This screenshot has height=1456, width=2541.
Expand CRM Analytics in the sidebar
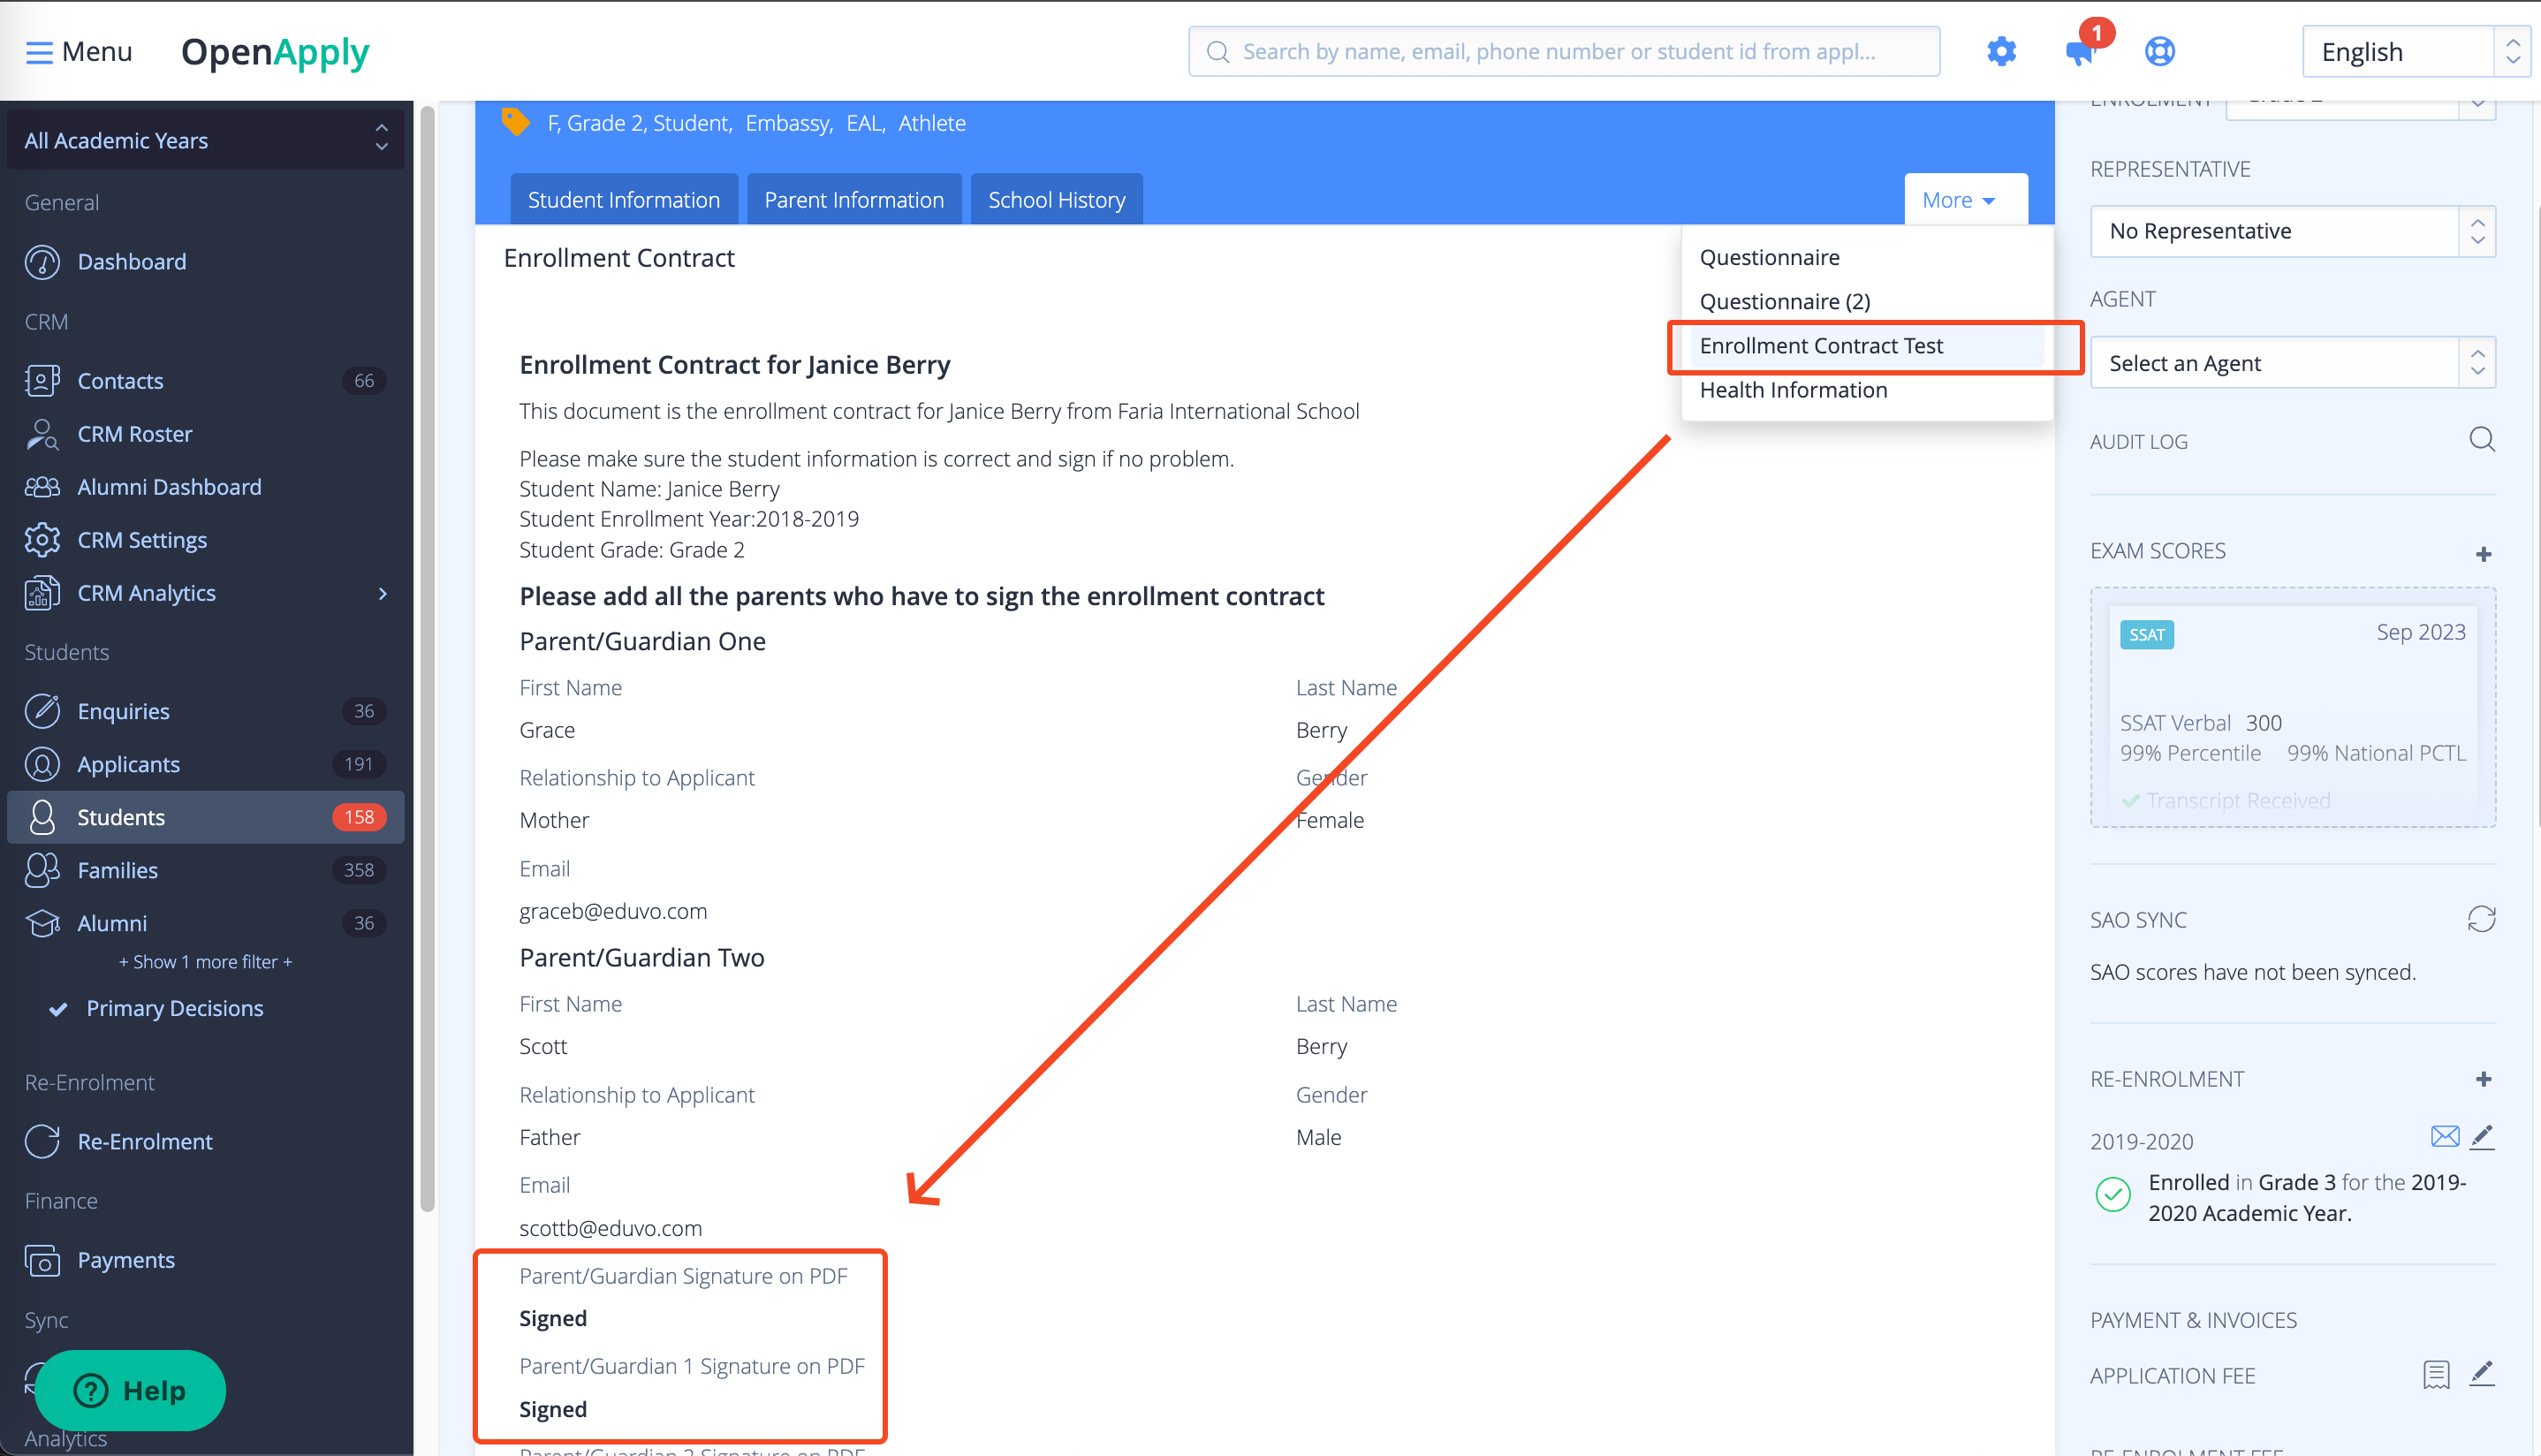coord(381,592)
